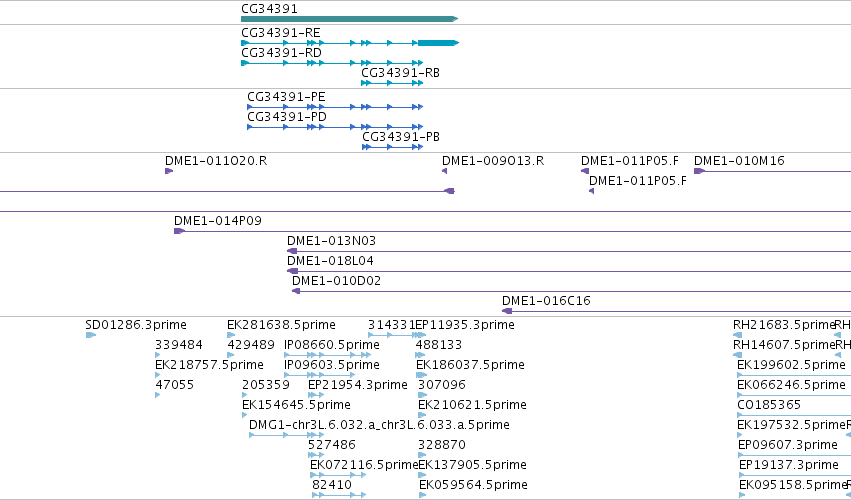Image resolution: width=851 pixels, height=500 pixels.
Task: Click the EK154645.5prime label
Action: pyautogui.click(x=296, y=405)
